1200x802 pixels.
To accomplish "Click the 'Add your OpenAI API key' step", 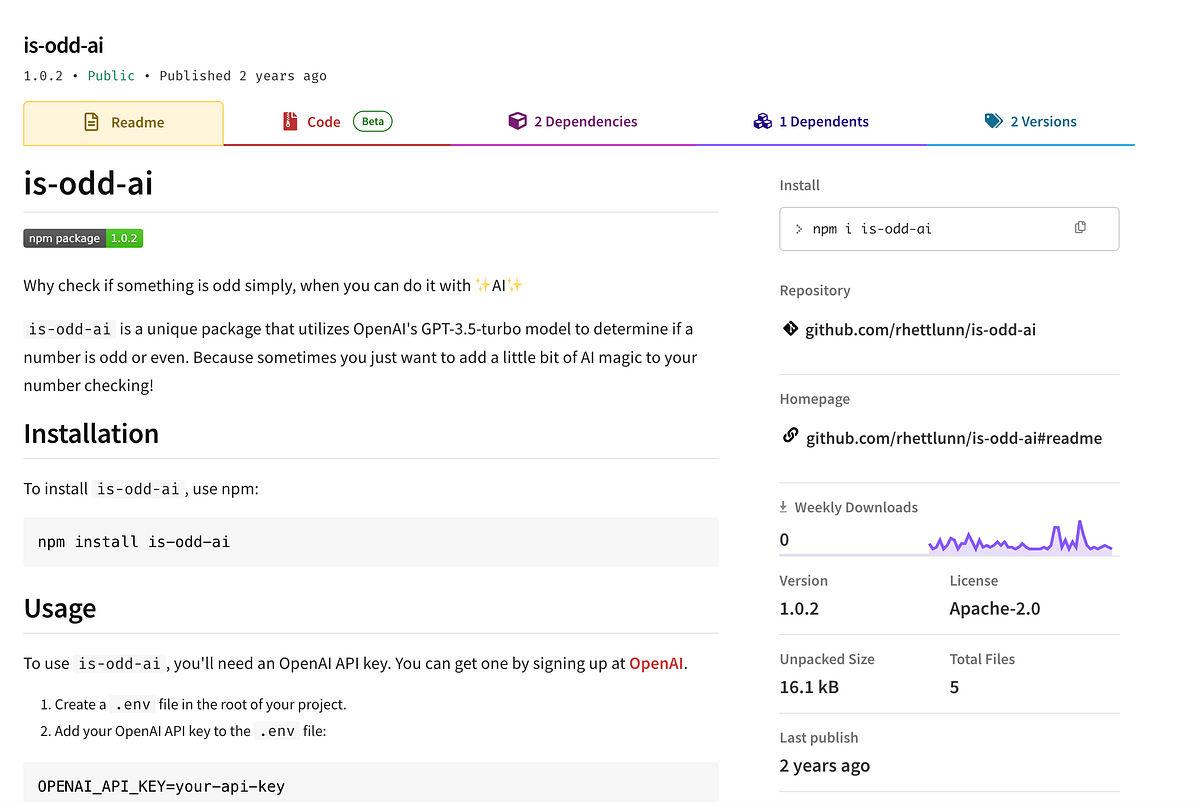I will (190, 731).
